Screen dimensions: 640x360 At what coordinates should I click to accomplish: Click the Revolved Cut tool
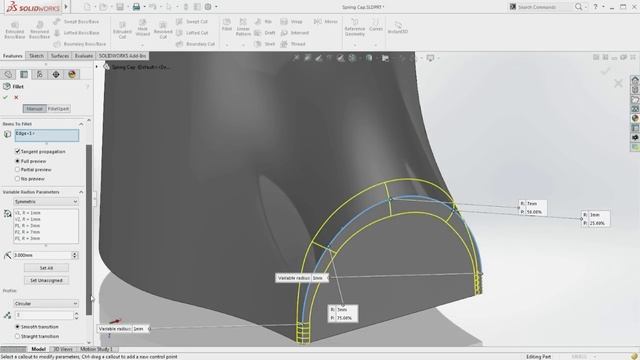[x=163, y=30]
